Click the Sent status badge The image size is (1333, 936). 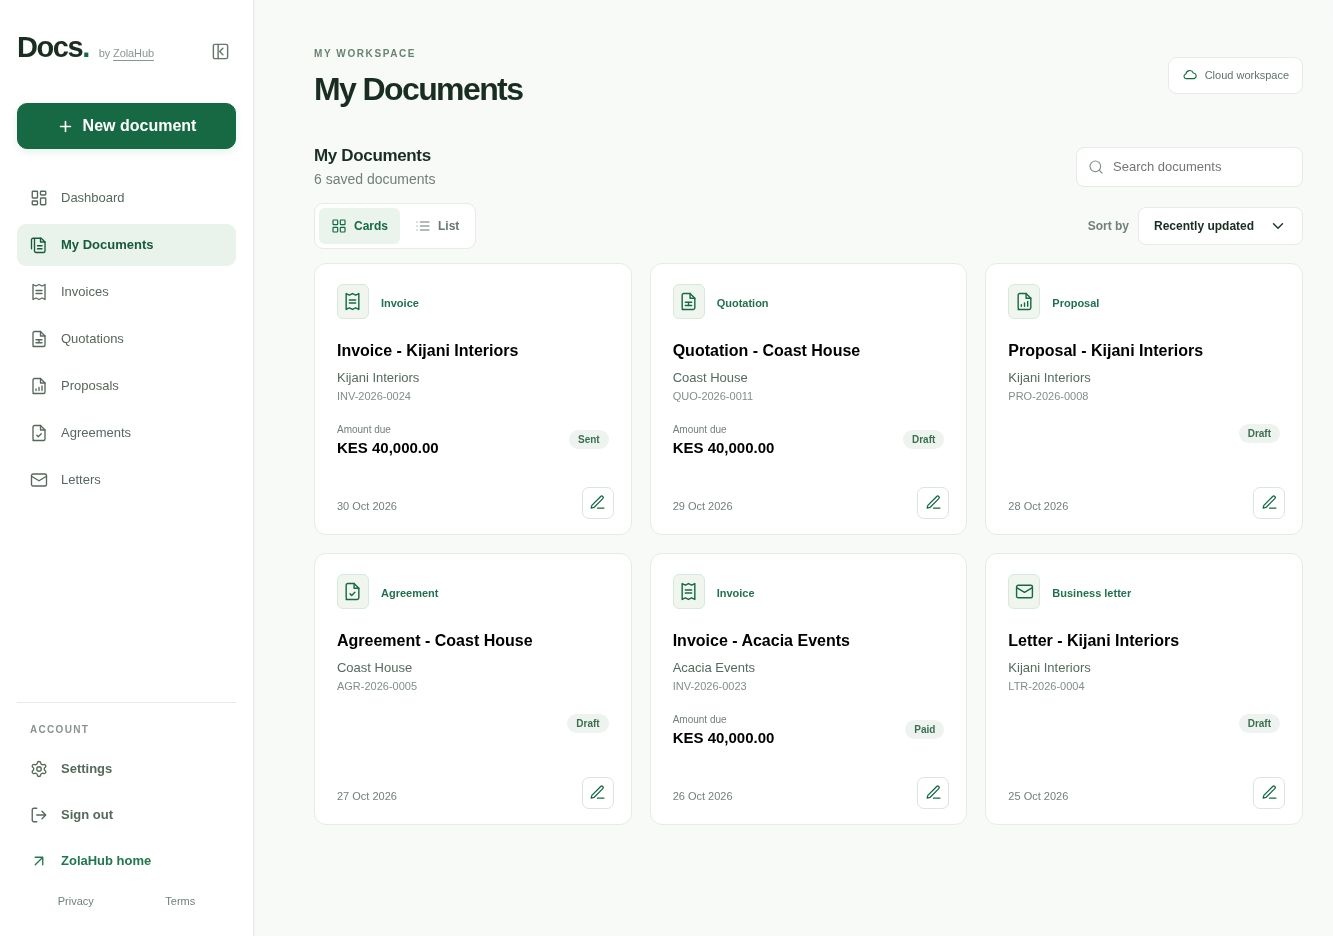point(589,439)
